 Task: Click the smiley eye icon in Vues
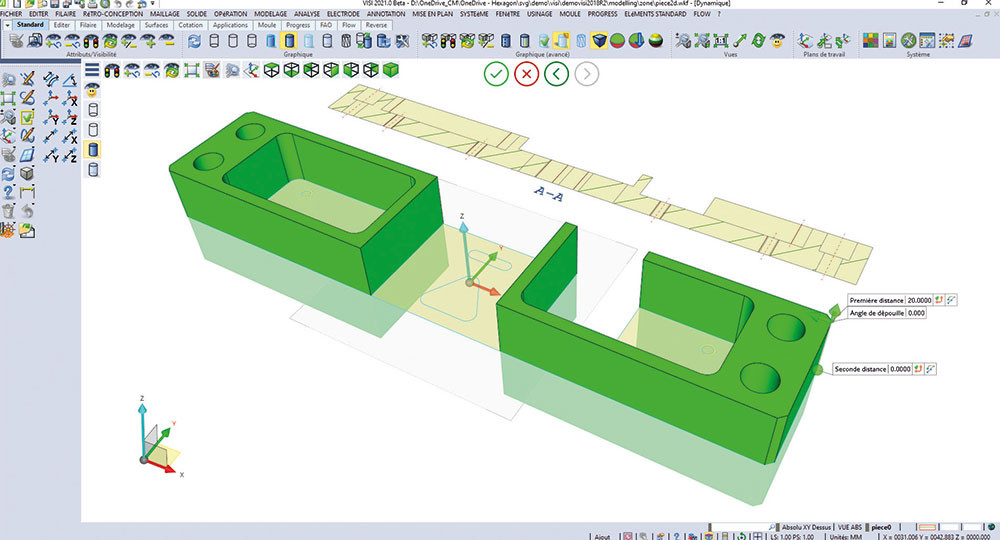tap(777, 41)
